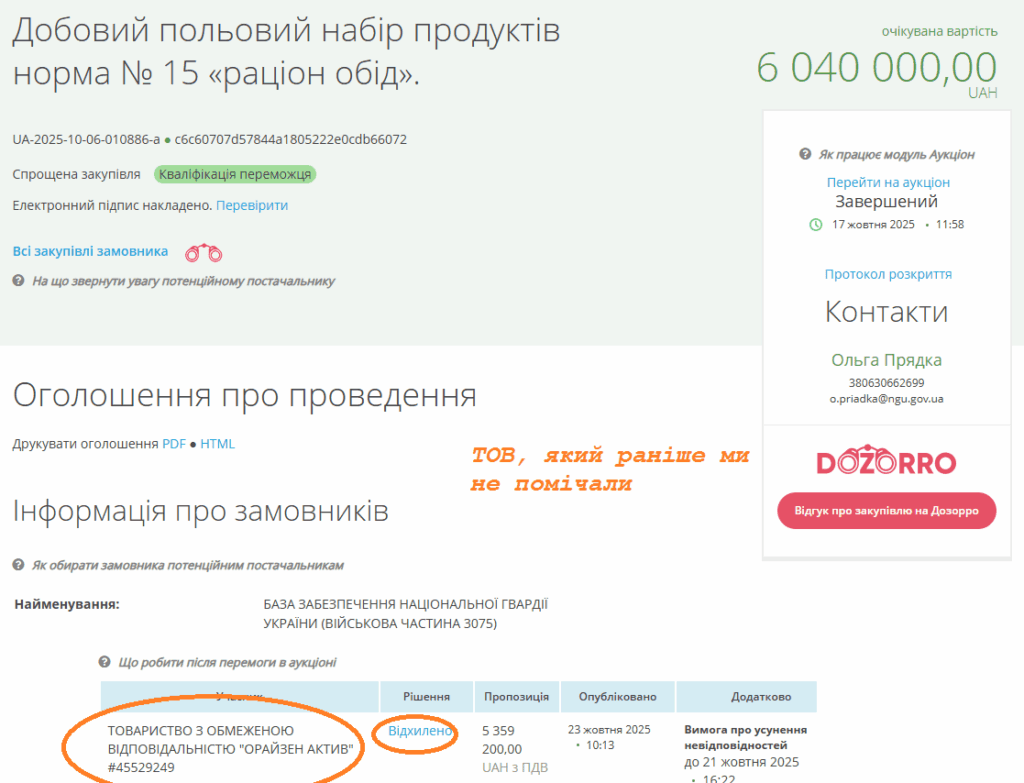This screenshot has width=1024, height=783.
Task: Expand Як обирати замовника потенційним постачальникам help
Action: point(187,566)
